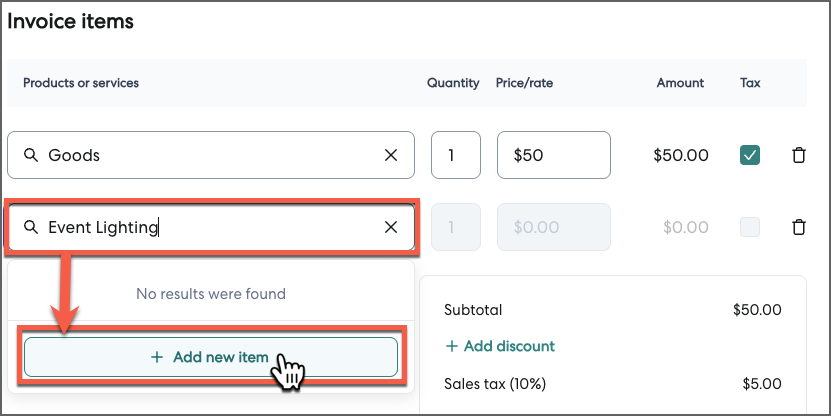Clear the Goods item field
This screenshot has height=416, width=831.
[x=391, y=155]
